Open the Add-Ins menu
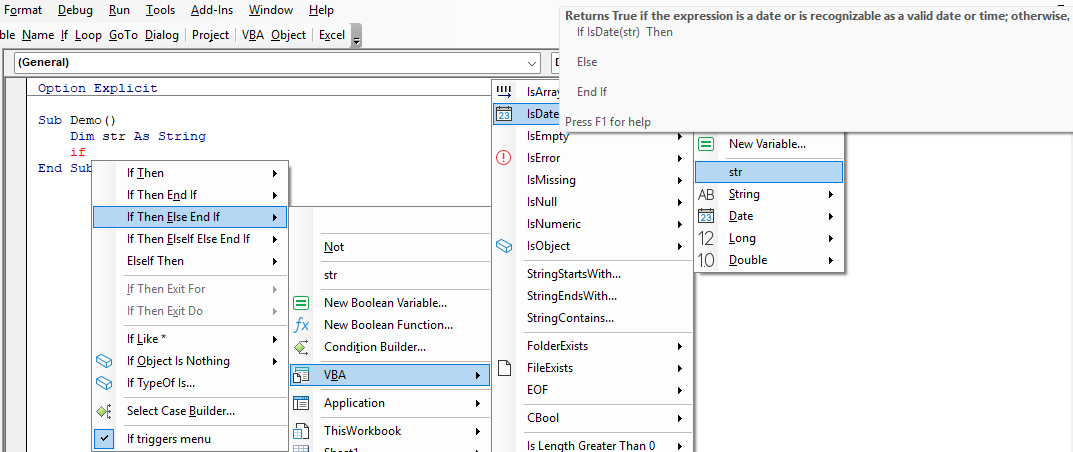The image size is (1073, 452). coord(212,10)
